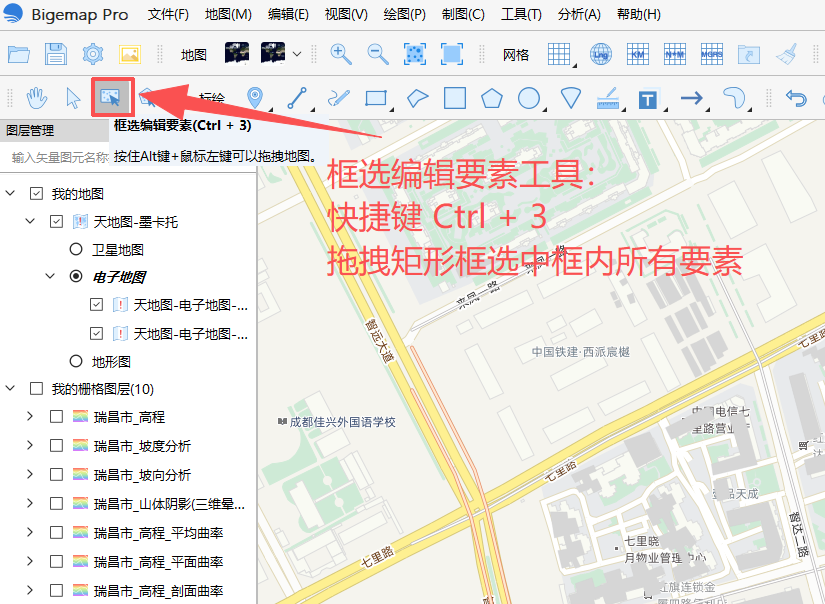Select the filled square shape tool
825x604 pixels.
click(x=455, y=98)
